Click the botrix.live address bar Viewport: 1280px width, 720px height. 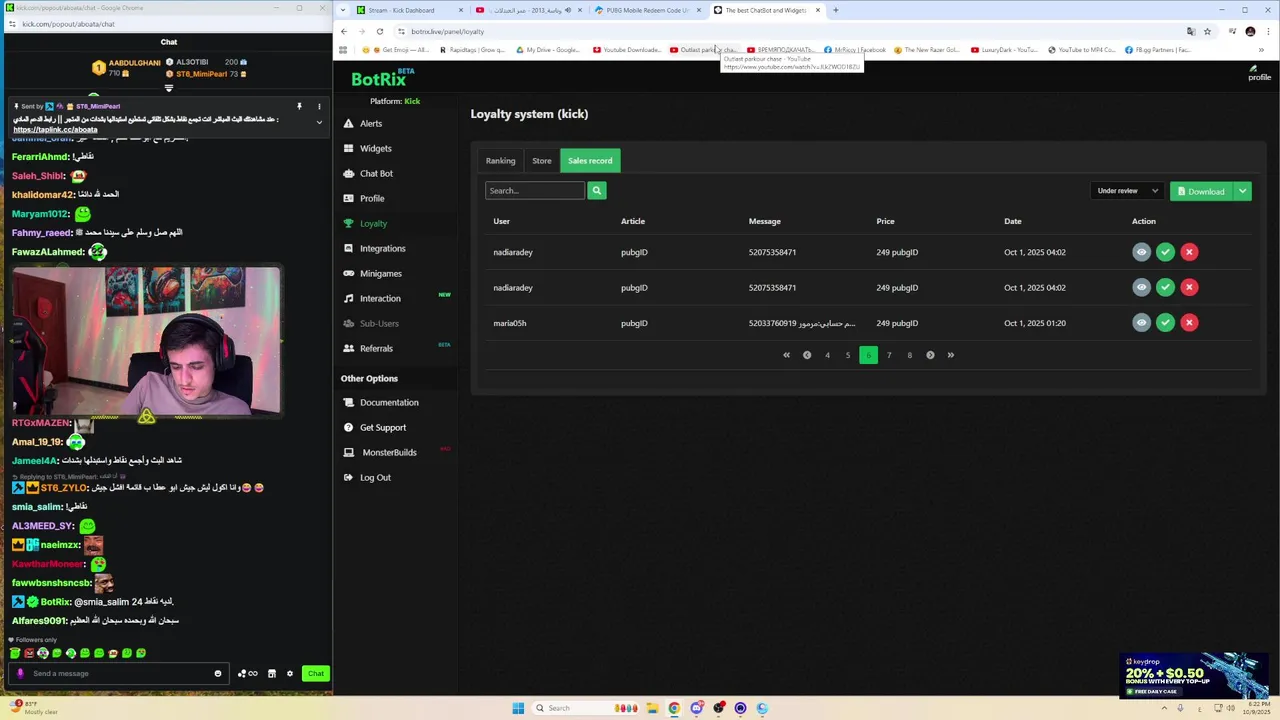[790, 31]
